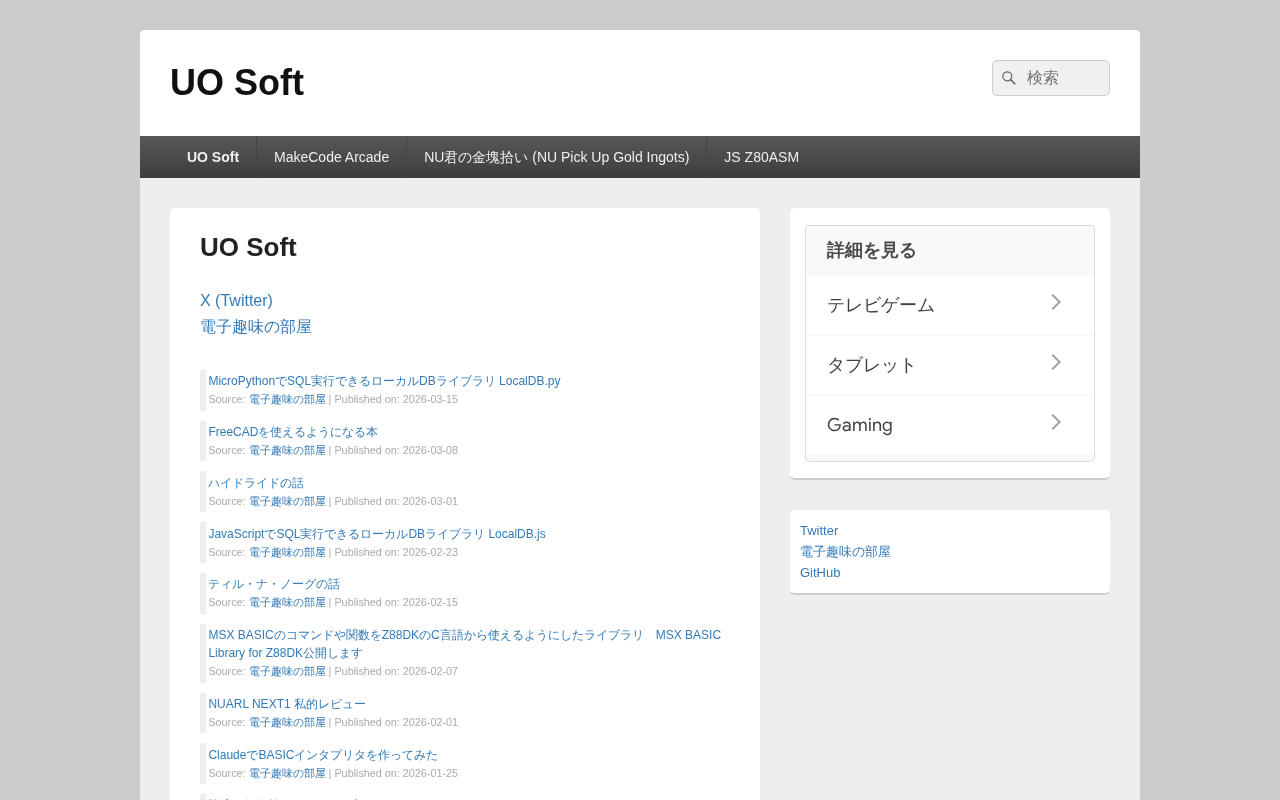Screen dimensions: 1280x800
Task: Focus the 検索 search input field
Action: 1051,78
